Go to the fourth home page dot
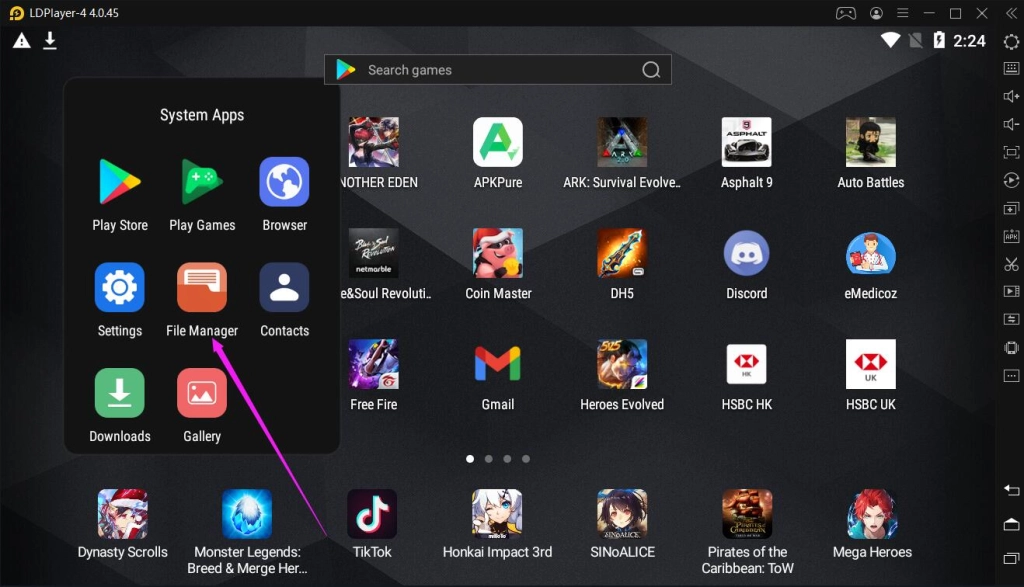The width and height of the screenshot is (1024, 587). pos(526,459)
